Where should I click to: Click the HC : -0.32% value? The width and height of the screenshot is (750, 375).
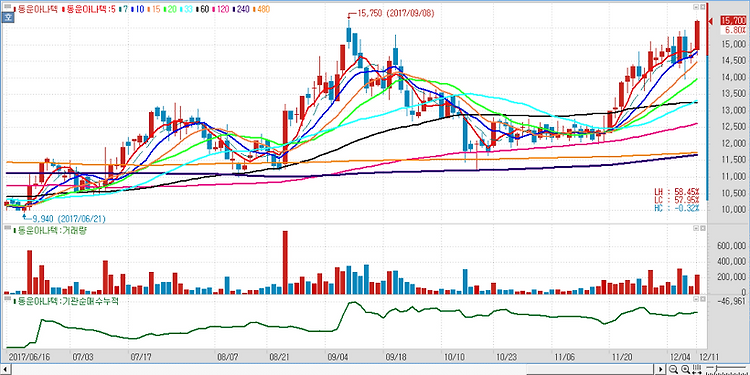[676, 208]
